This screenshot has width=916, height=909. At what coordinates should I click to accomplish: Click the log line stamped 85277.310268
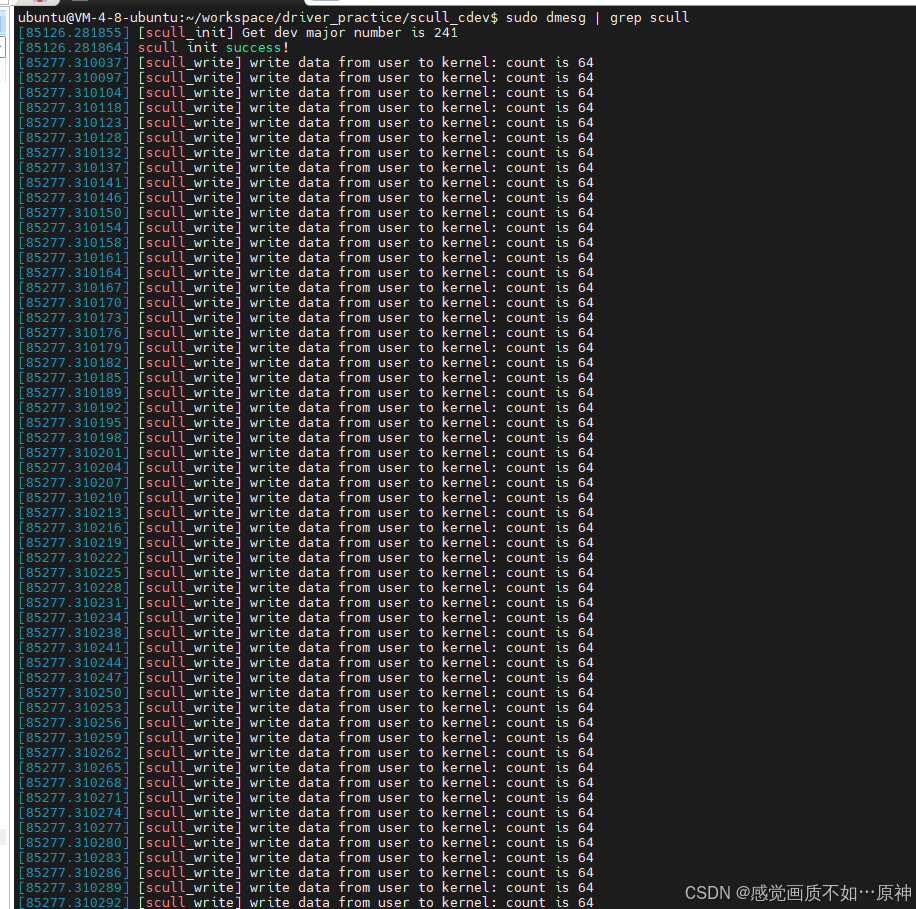[306, 783]
